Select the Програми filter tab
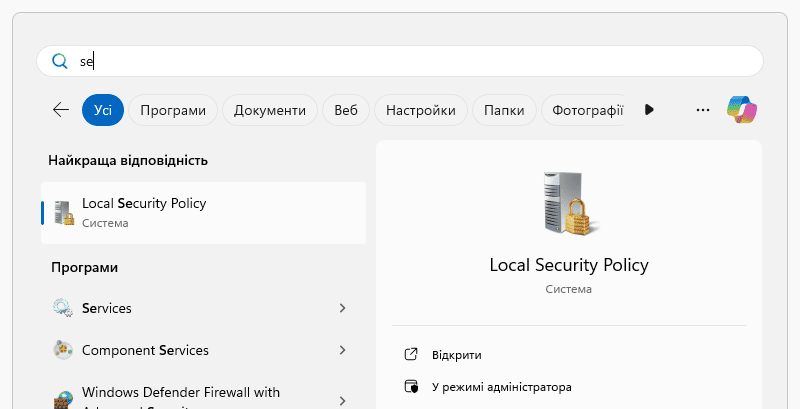 click(173, 110)
